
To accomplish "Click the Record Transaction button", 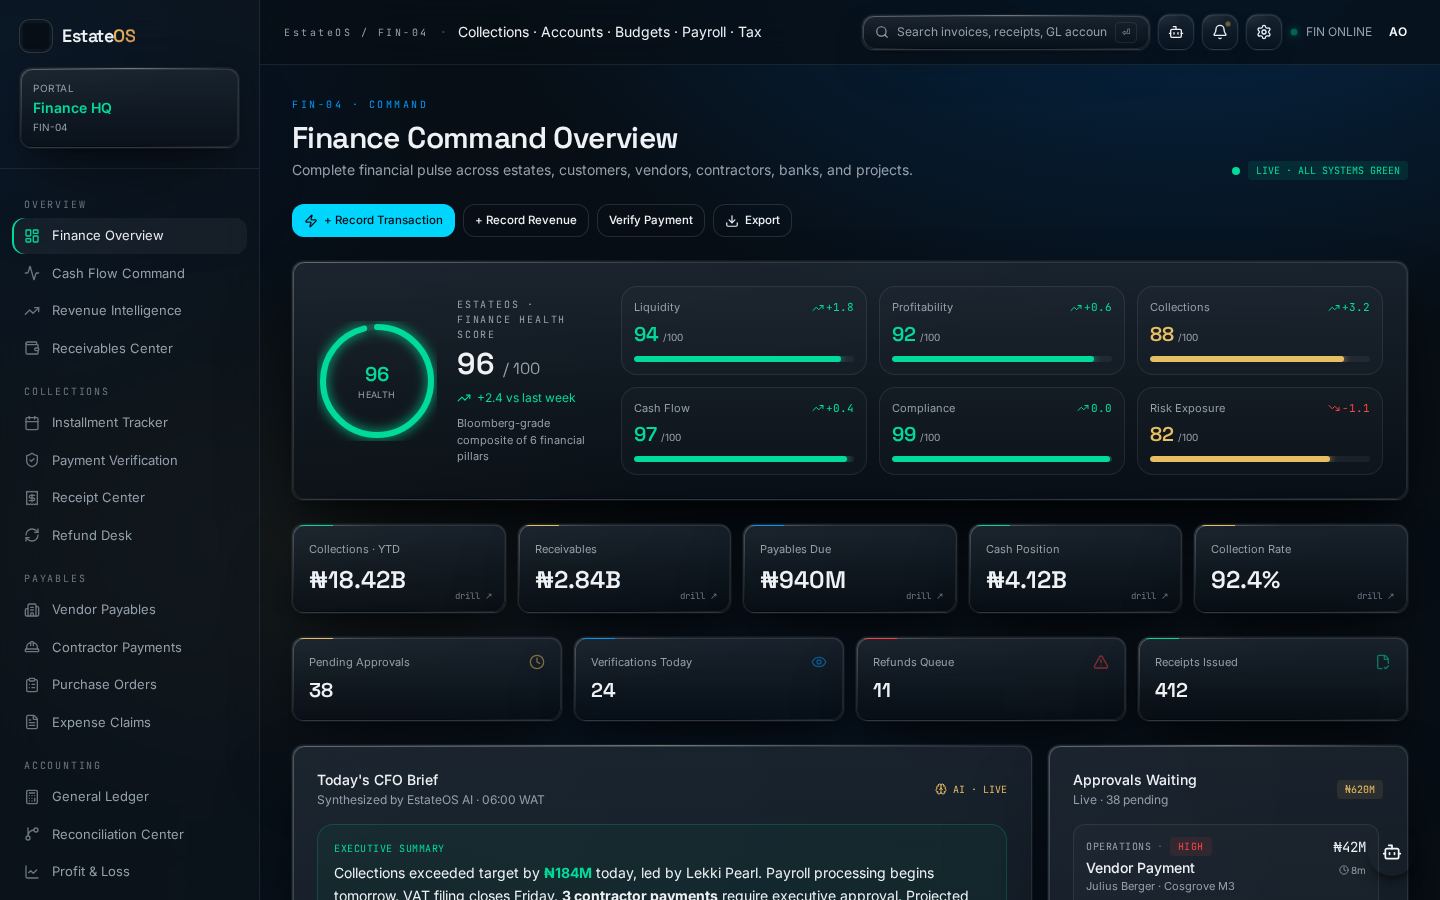I will click(x=373, y=220).
